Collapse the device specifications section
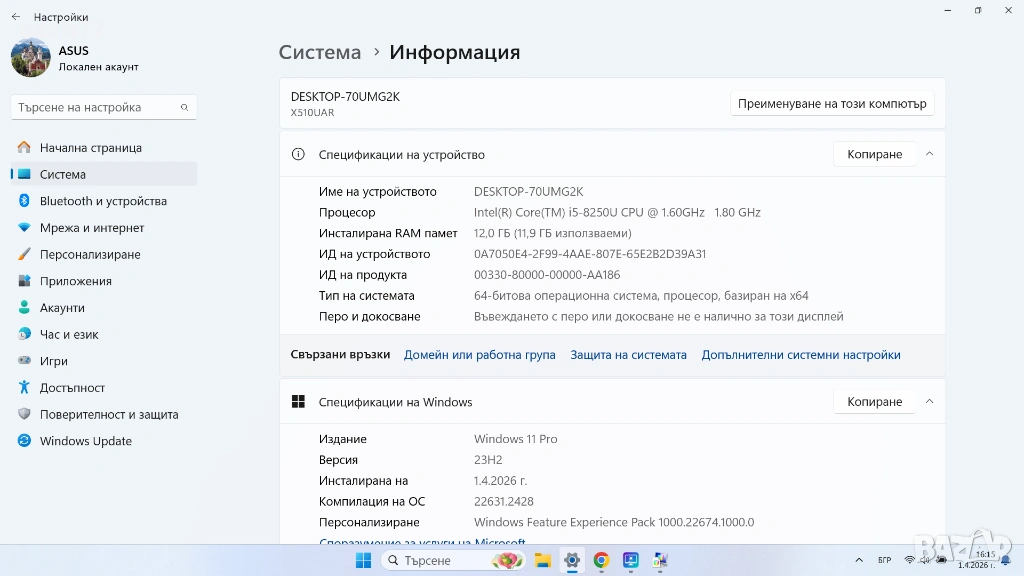This screenshot has height=576, width=1024. [929, 154]
